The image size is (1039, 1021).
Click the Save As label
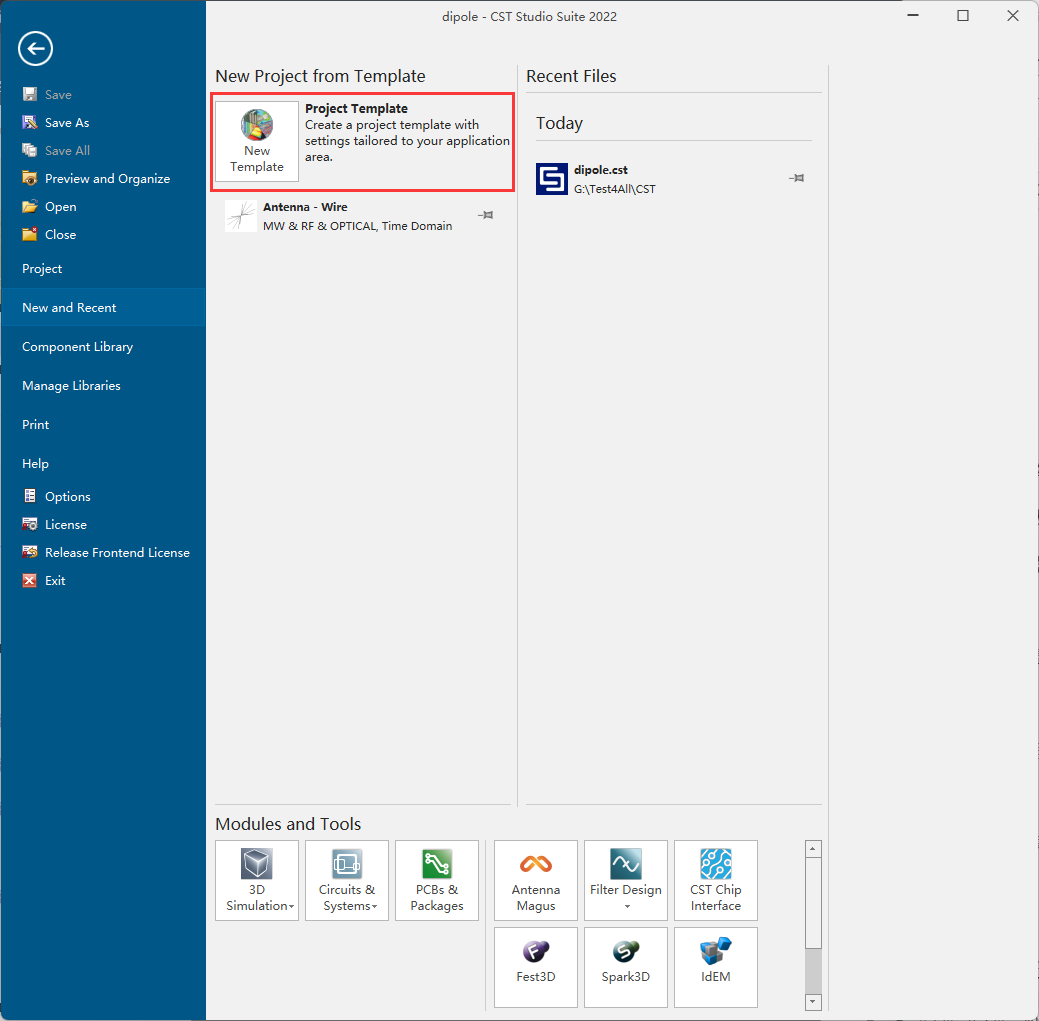67,123
